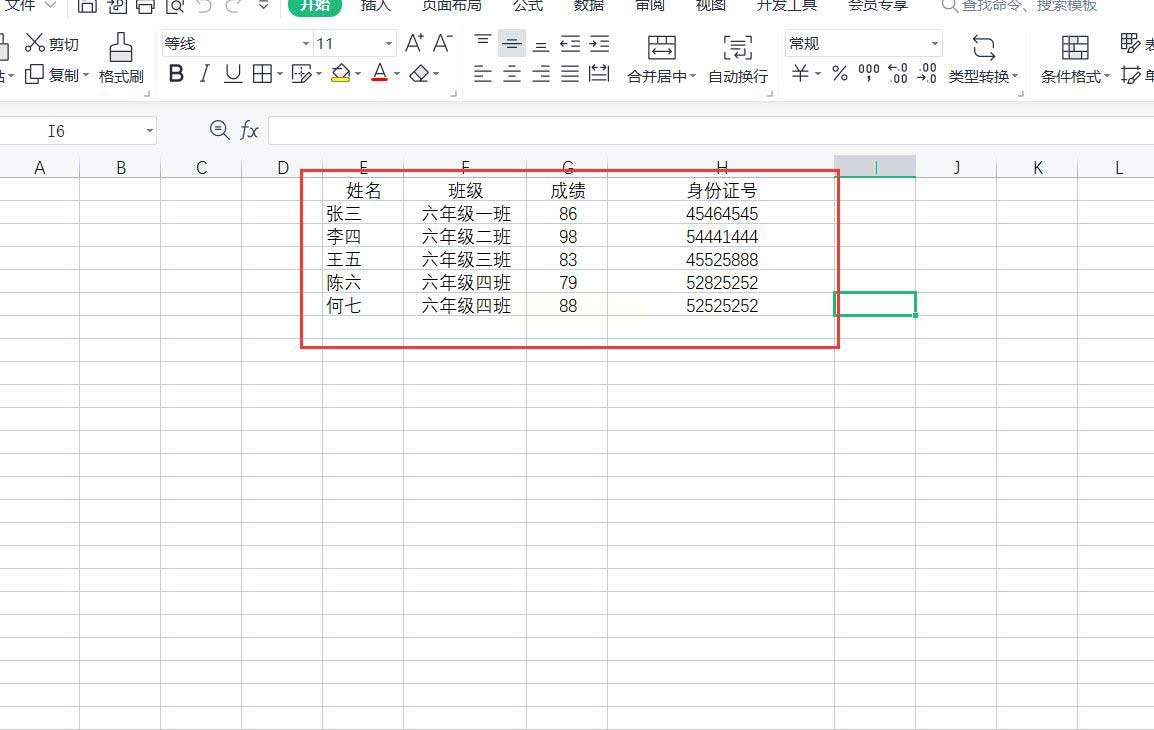Viewport: 1154px width, 730px height.
Task: Undo the last action
Action: pos(204,6)
